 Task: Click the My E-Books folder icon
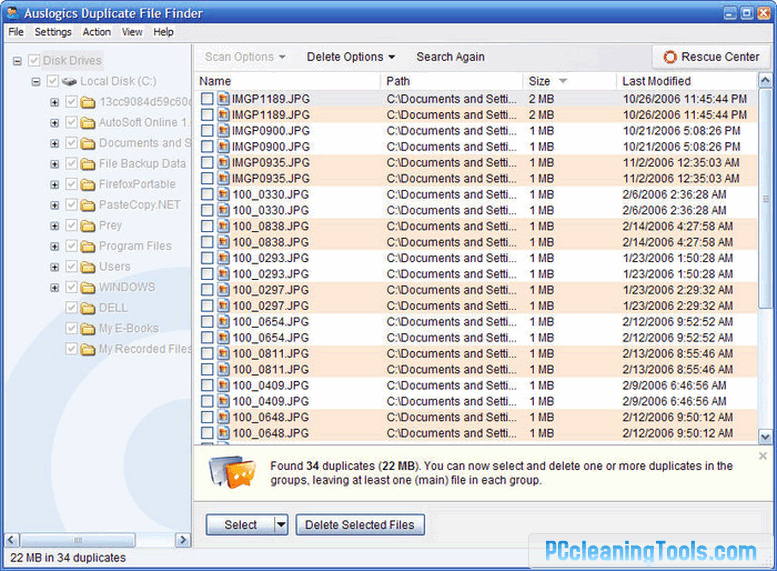[x=88, y=329]
